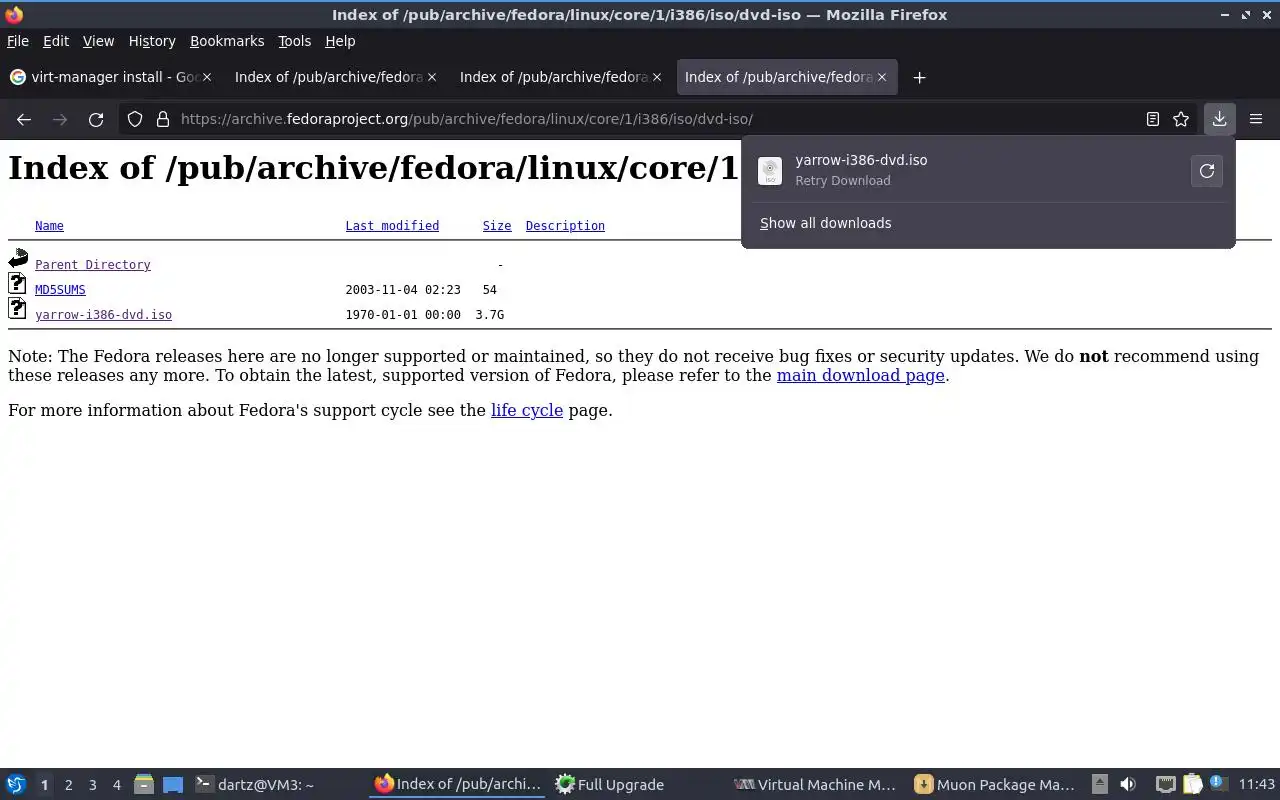The height and width of the screenshot is (800, 1280).
Task: Download yarrow-i386-dvd.iso from the listing
Action: (103, 315)
